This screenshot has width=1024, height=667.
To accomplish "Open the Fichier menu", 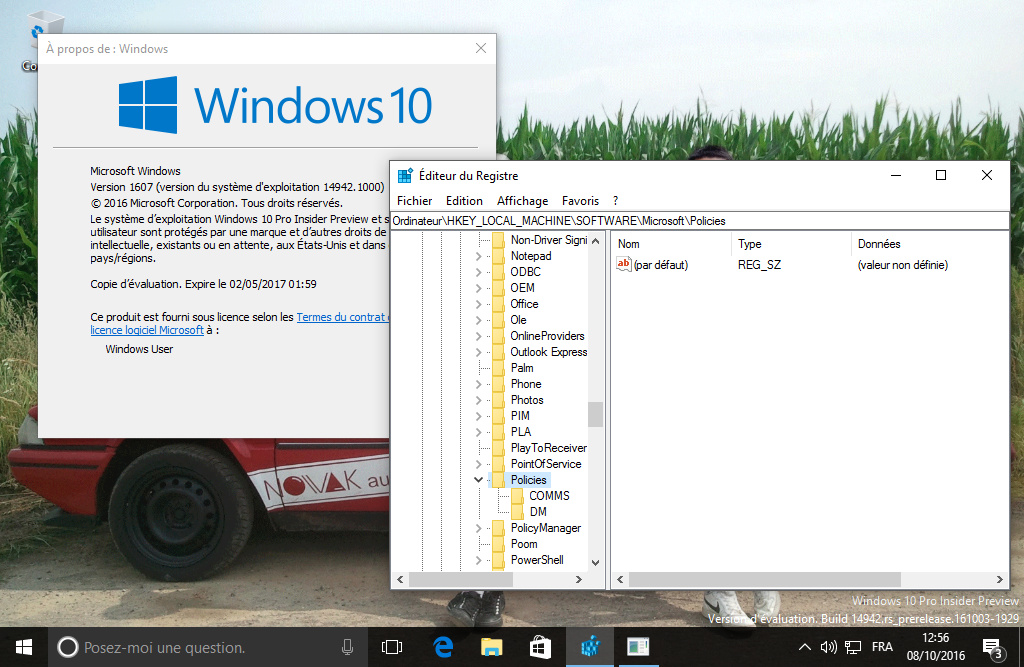I will [x=415, y=201].
